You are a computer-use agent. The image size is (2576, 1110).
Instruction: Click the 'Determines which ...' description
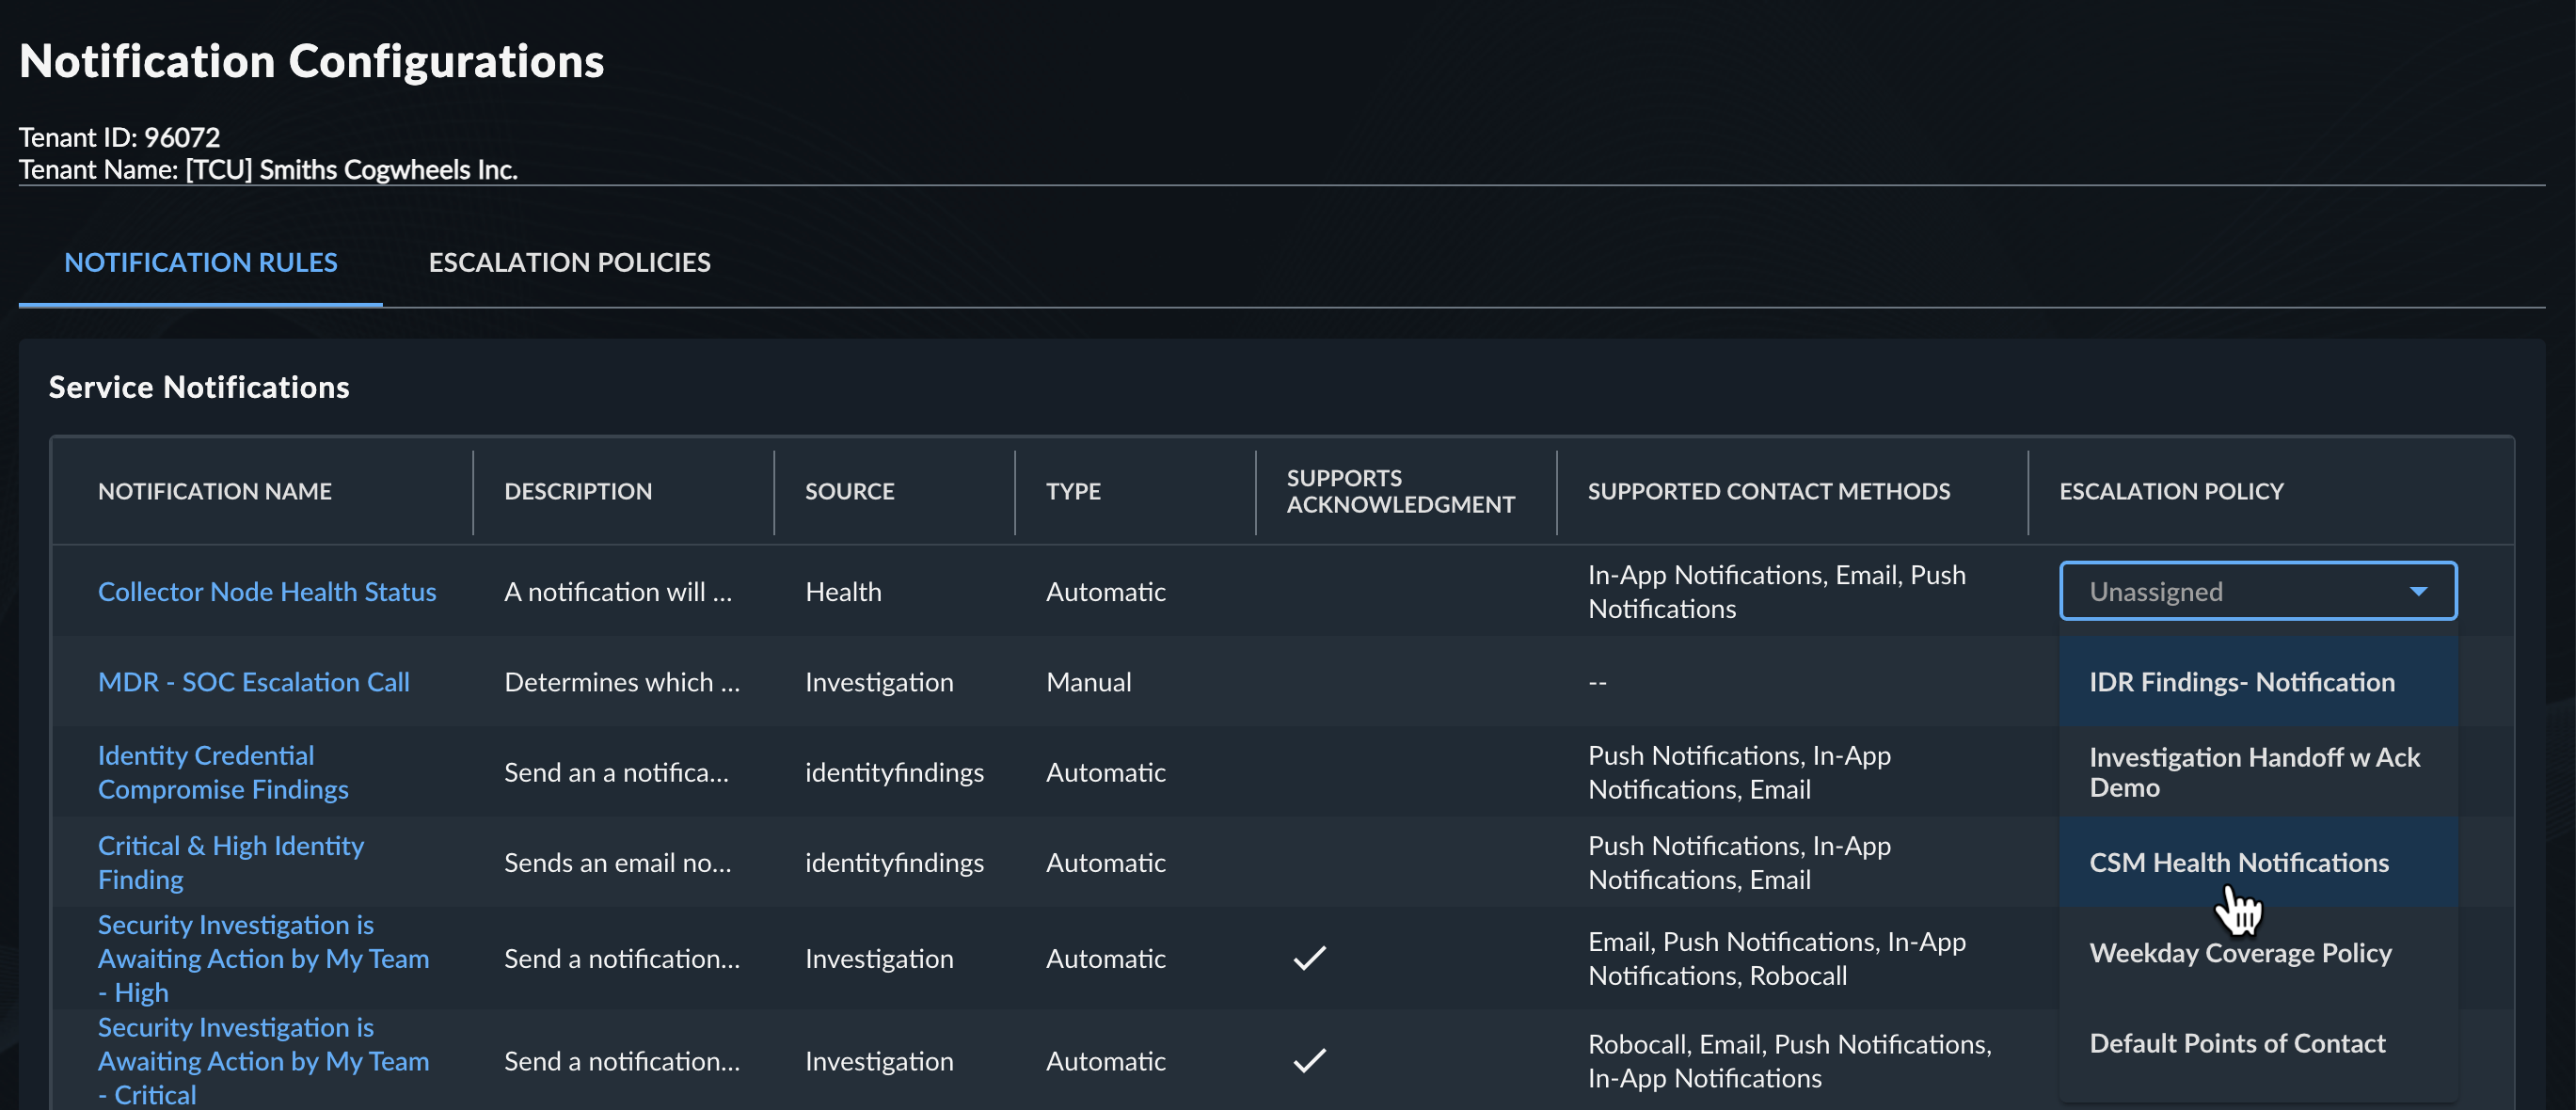pyautogui.click(x=622, y=682)
